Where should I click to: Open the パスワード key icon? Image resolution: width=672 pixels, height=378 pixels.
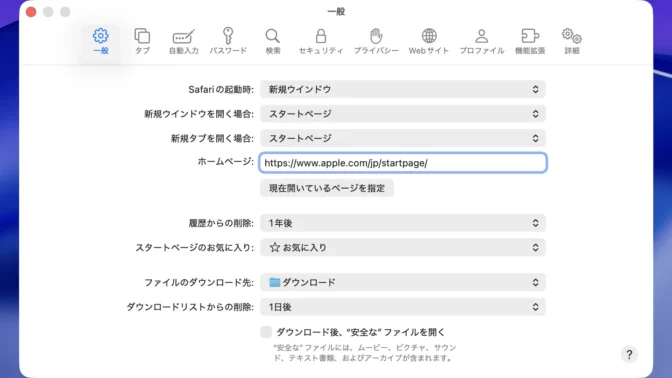click(228, 41)
